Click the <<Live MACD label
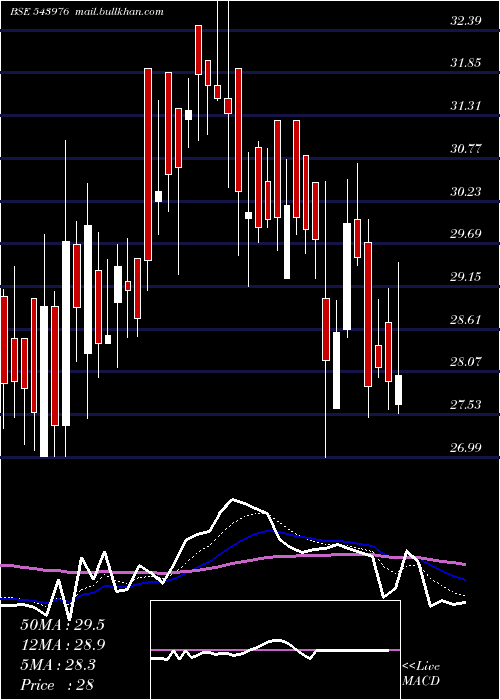This screenshot has width=500, height=700. 421,673
